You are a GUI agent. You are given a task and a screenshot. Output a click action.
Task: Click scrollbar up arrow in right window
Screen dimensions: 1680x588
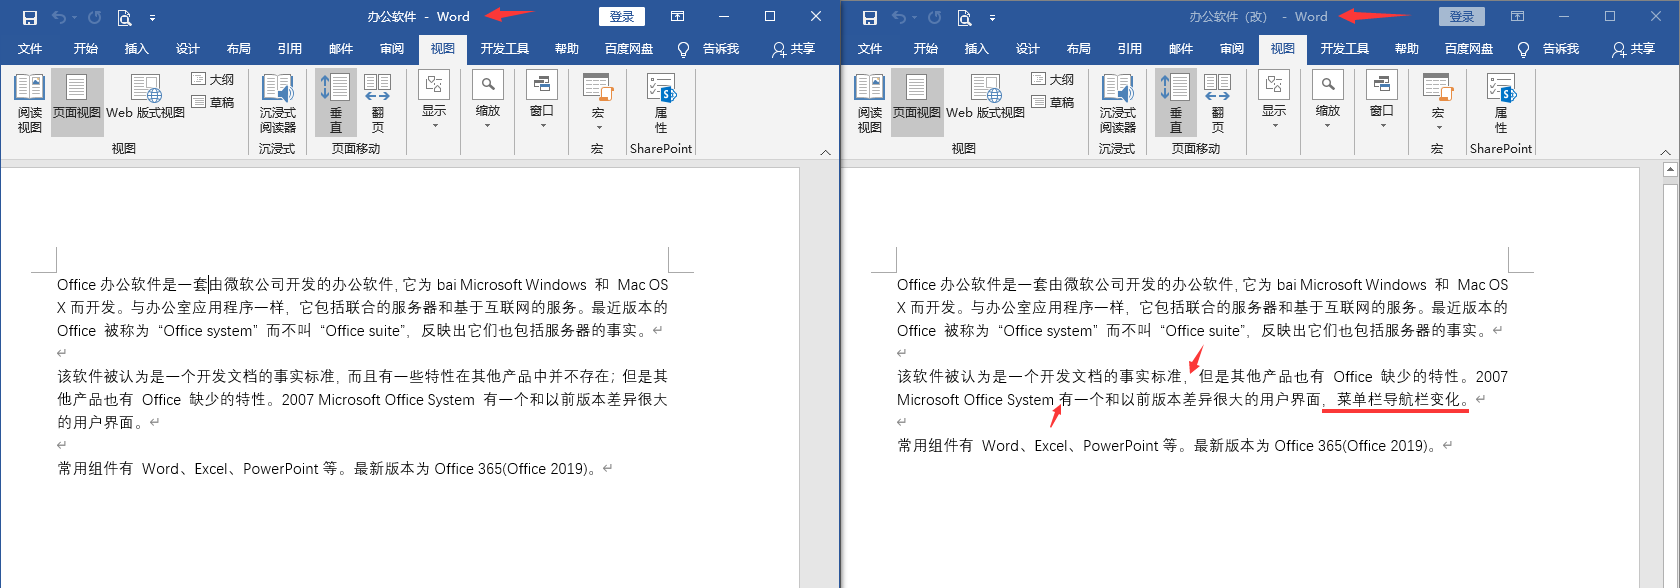[x=1669, y=170]
